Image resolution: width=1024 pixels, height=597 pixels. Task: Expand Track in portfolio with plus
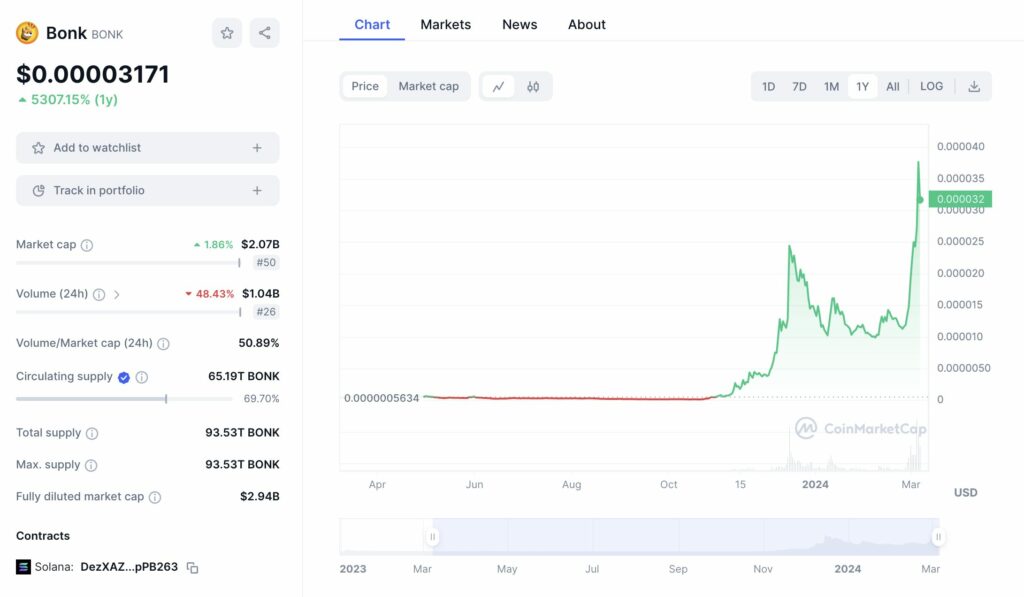click(x=257, y=190)
